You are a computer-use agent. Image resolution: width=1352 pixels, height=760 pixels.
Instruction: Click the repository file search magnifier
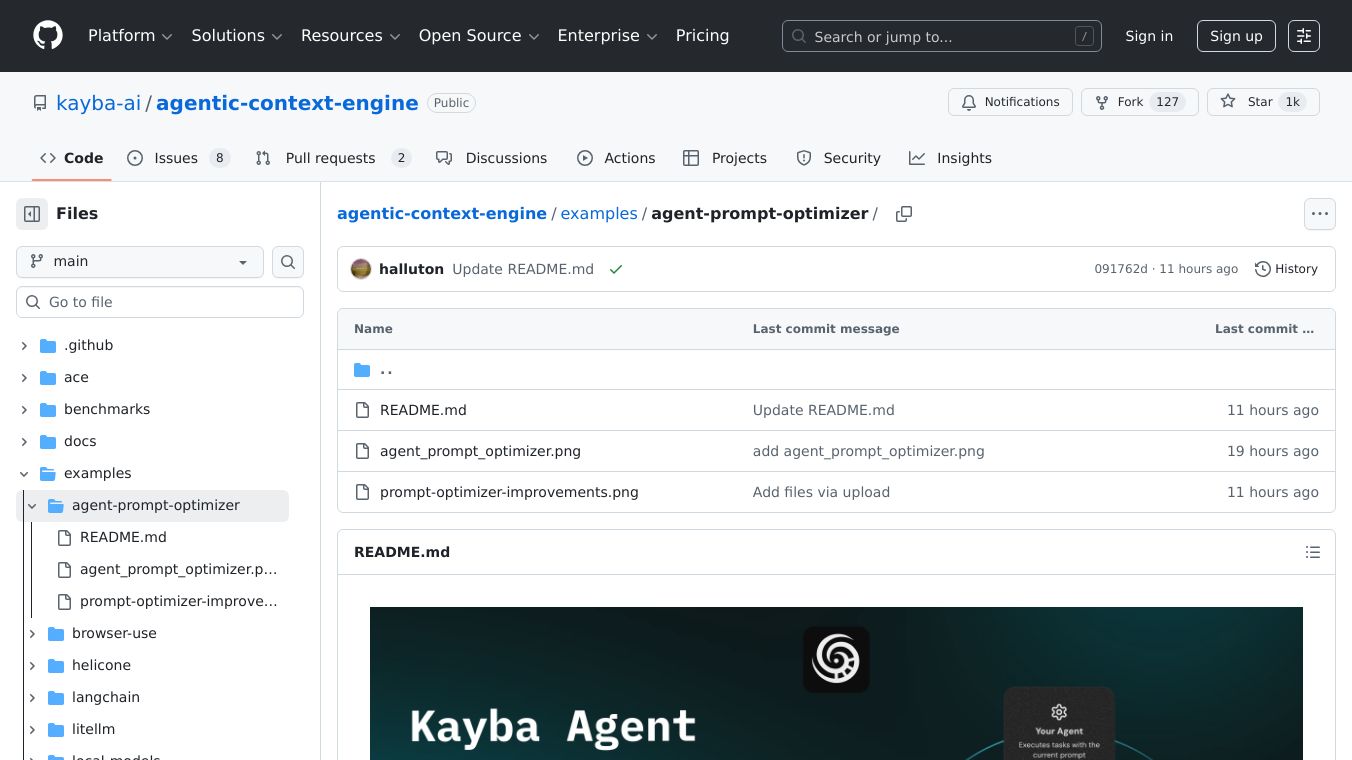coord(287,261)
